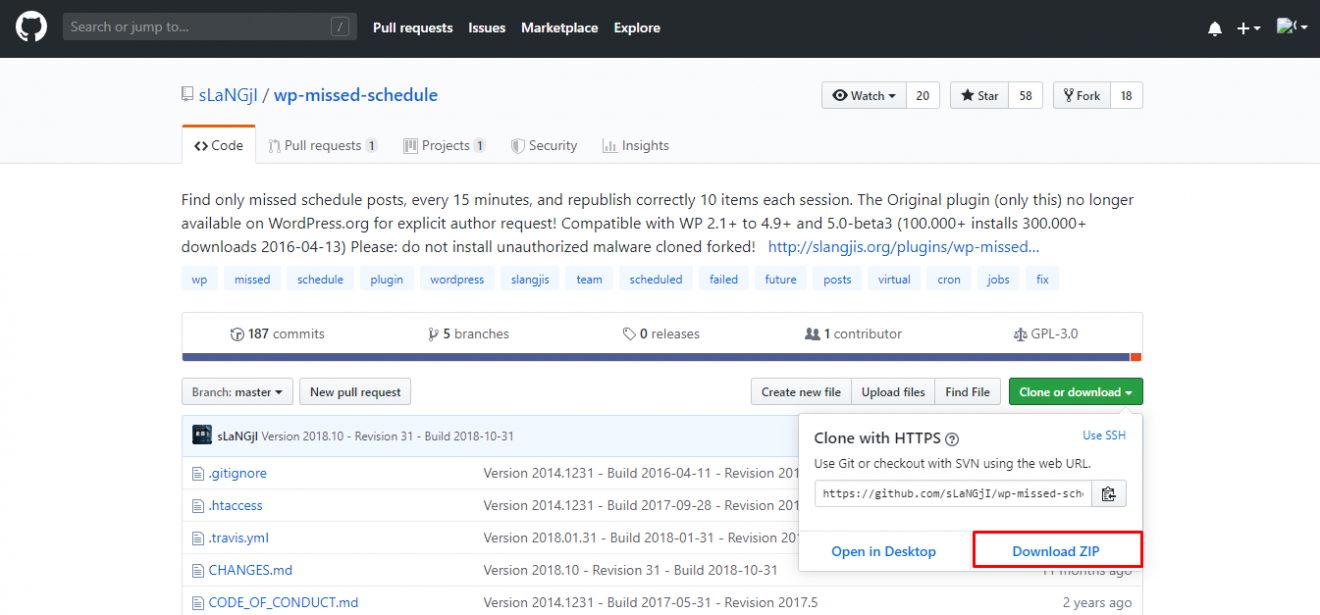Image resolution: width=1320 pixels, height=615 pixels.
Task: Click the 'wp' topic tag
Action: pos(199,279)
